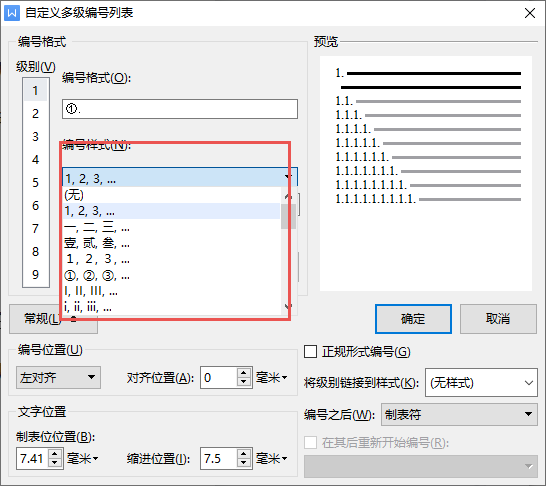
Task: Collapse the 编号样式 combo box arrow
Action: (x=288, y=177)
